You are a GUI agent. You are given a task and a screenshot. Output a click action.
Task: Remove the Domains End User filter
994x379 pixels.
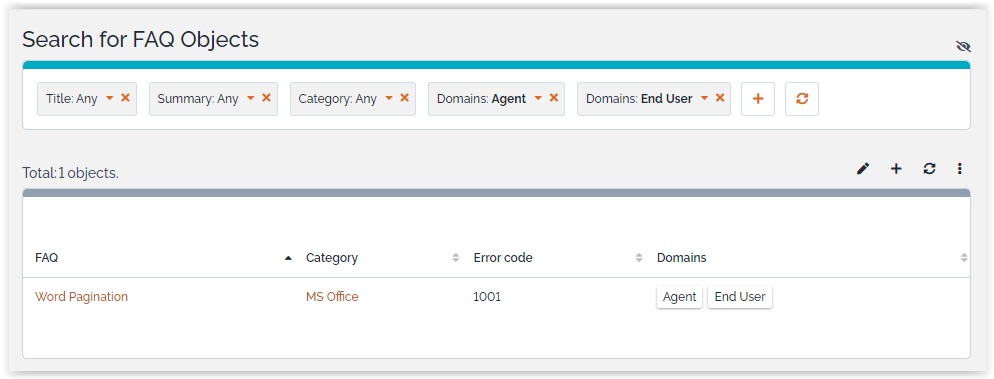point(720,98)
